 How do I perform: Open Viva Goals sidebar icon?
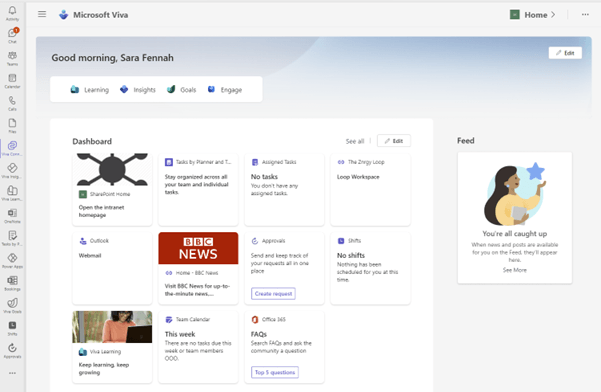click(x=12, y=305)
